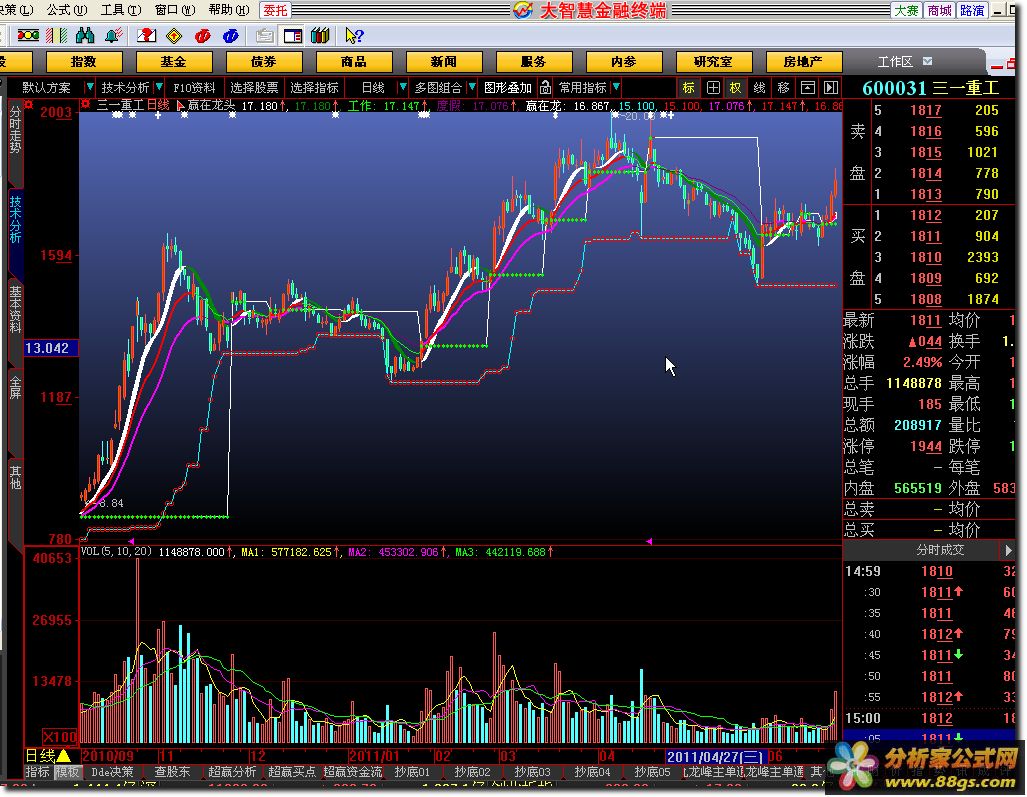Open the 窗口(W) menu

coord(175,10)
